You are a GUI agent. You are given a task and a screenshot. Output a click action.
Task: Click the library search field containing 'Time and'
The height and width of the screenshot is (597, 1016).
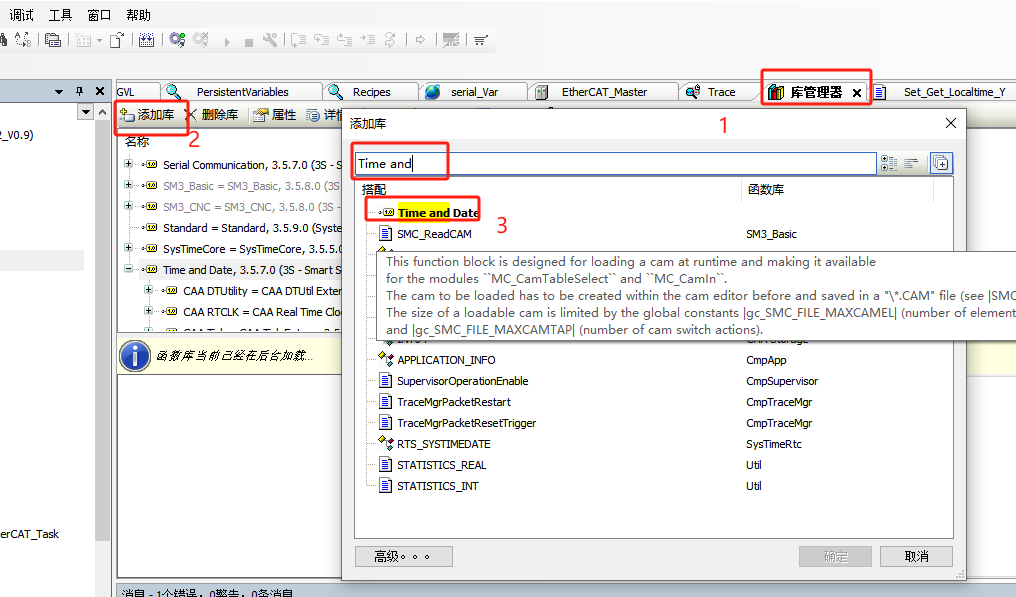tap(615, 163)
